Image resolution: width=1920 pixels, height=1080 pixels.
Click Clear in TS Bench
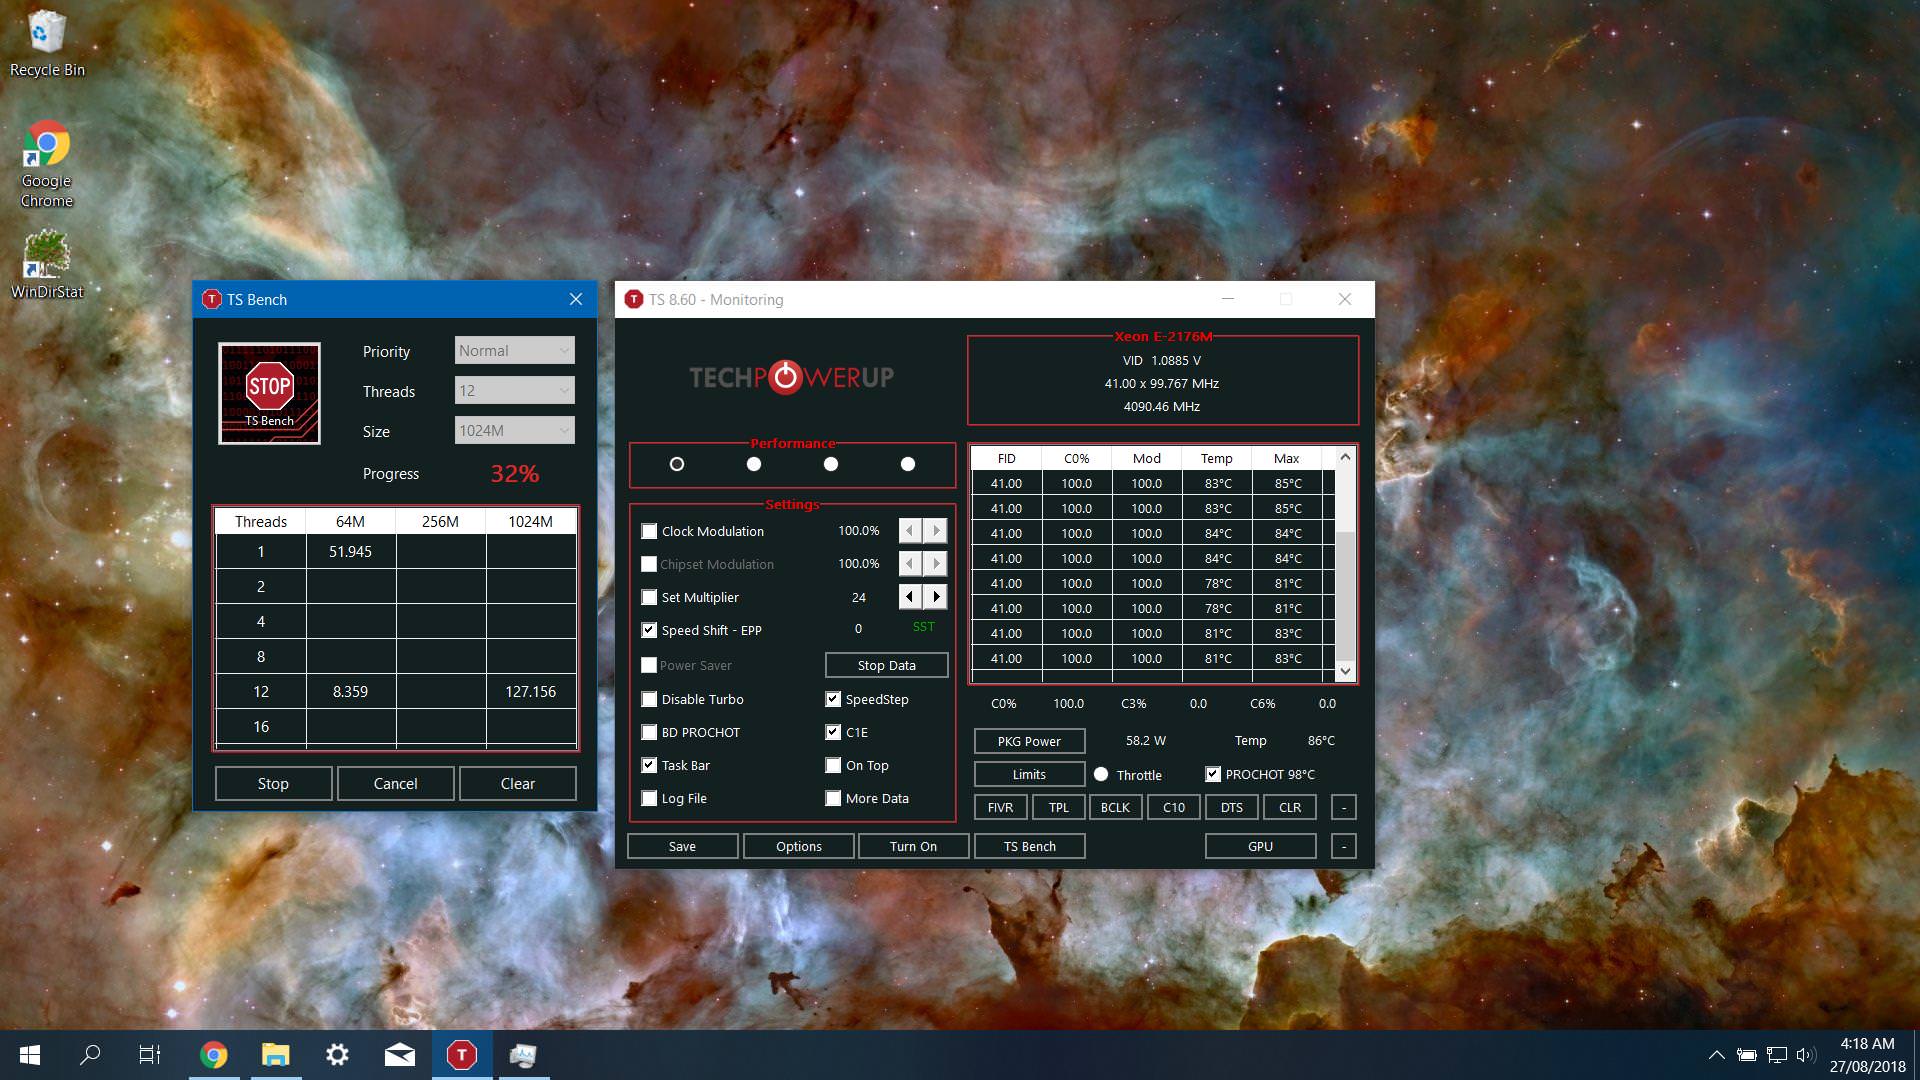517,783
